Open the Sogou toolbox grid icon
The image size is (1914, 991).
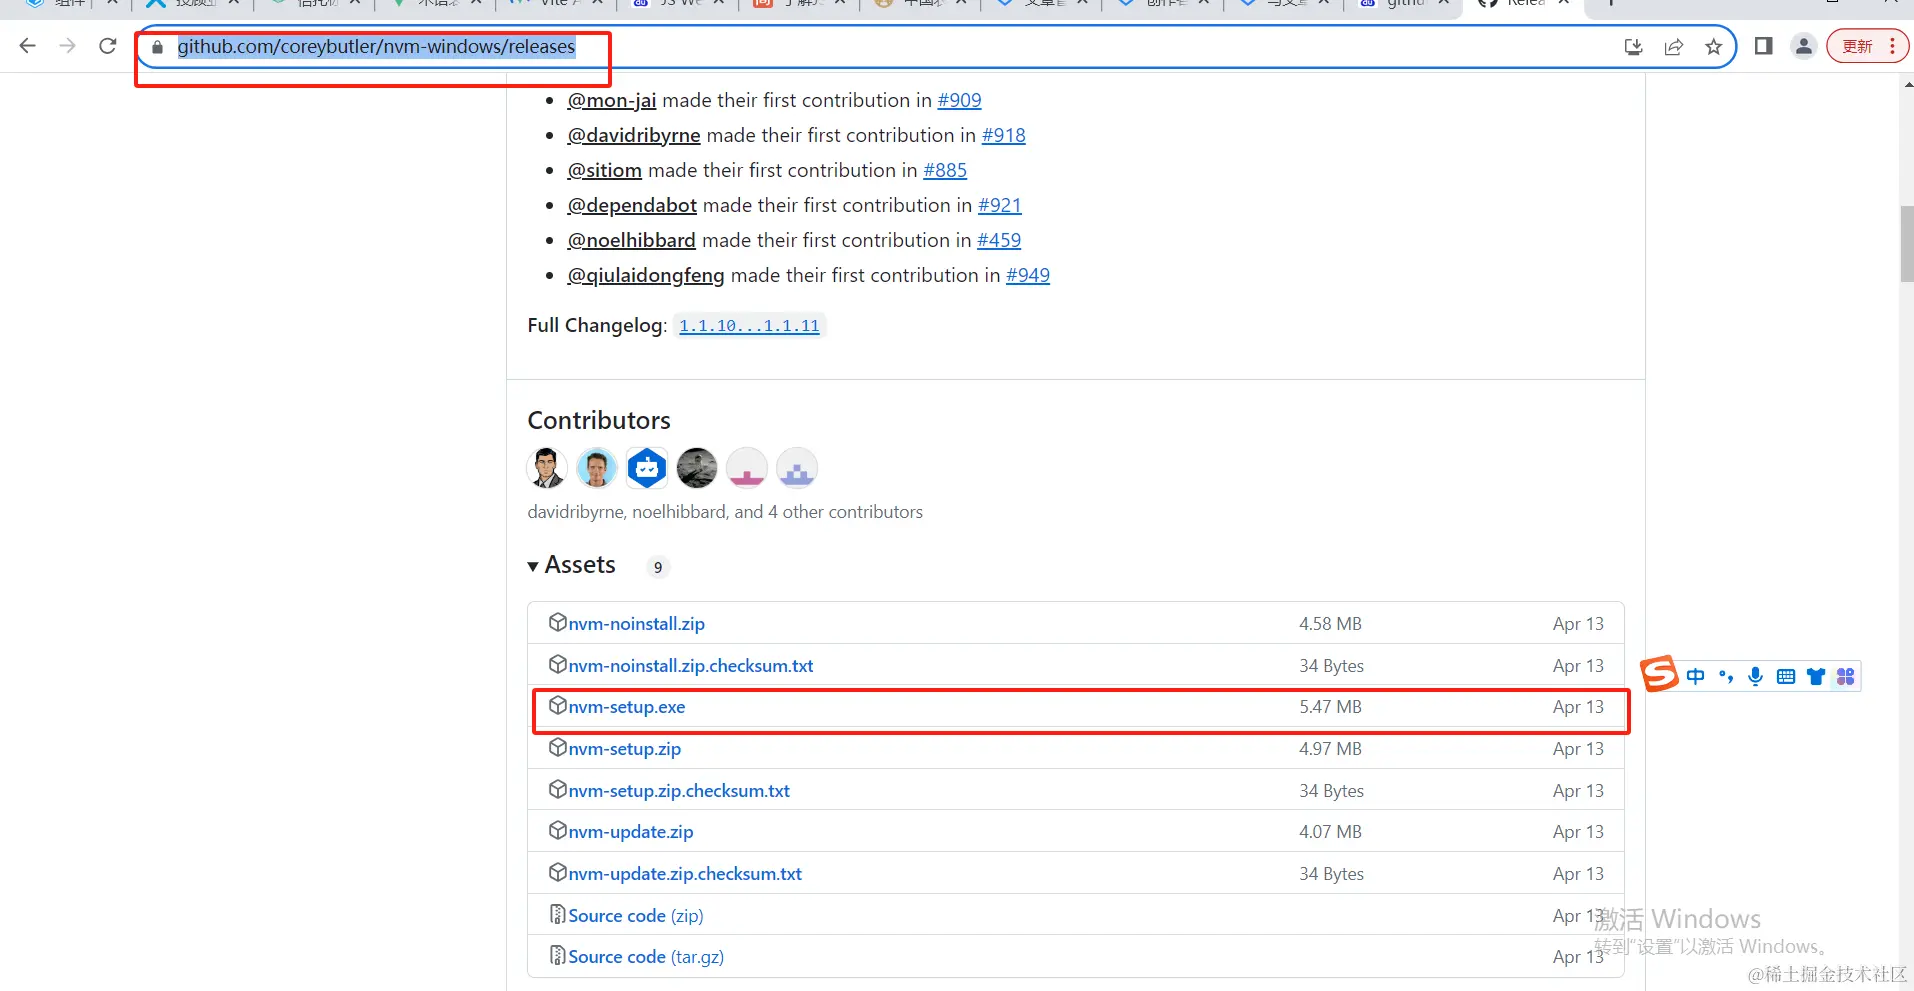1846,677
